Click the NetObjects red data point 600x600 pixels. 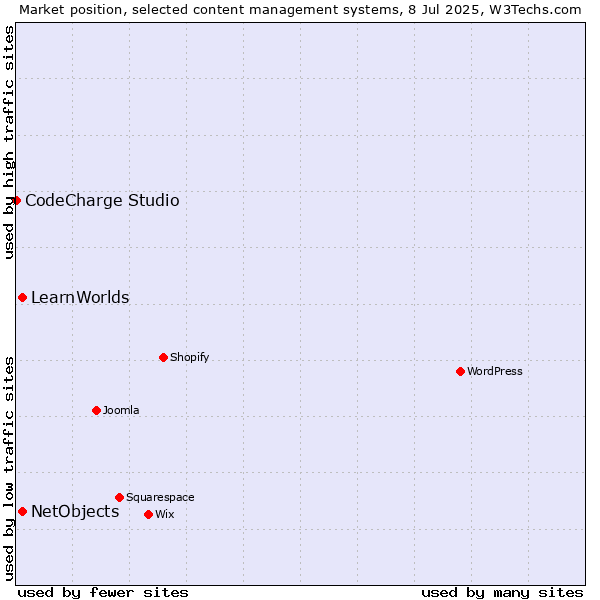pyautogui.click(x=23, y=512)
